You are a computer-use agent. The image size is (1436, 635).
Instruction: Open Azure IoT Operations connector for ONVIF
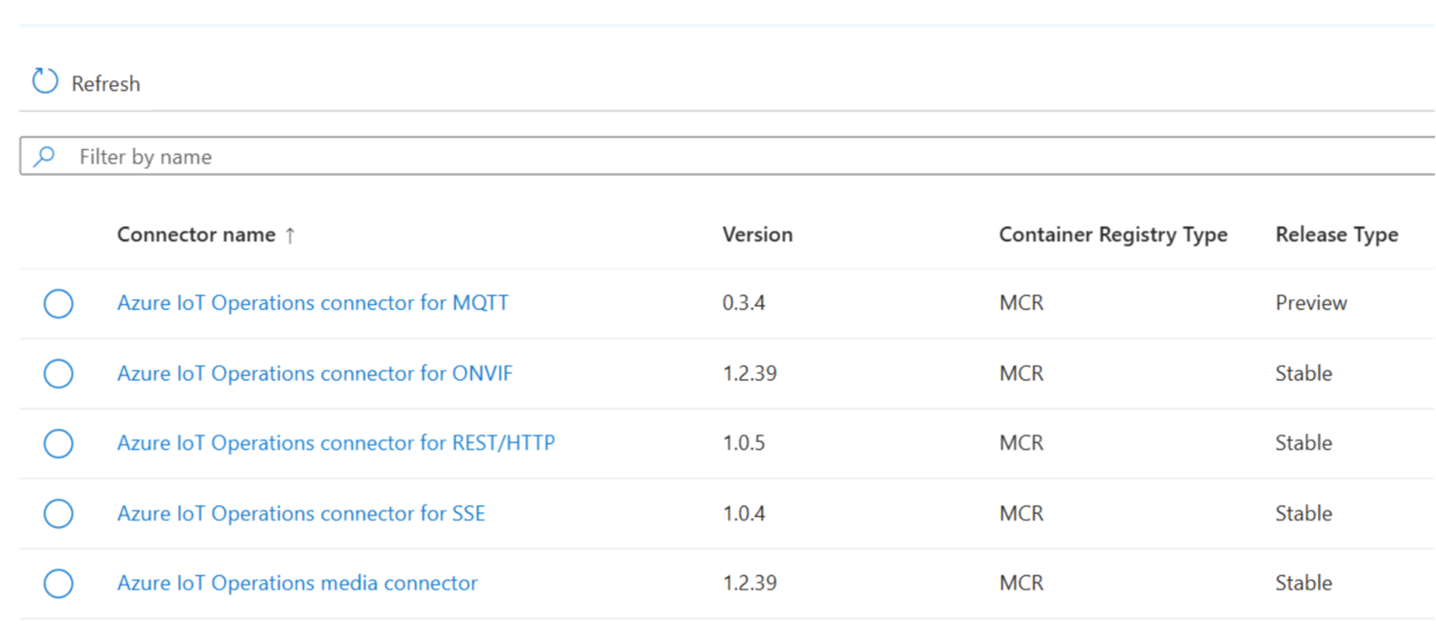click(315, 373)
